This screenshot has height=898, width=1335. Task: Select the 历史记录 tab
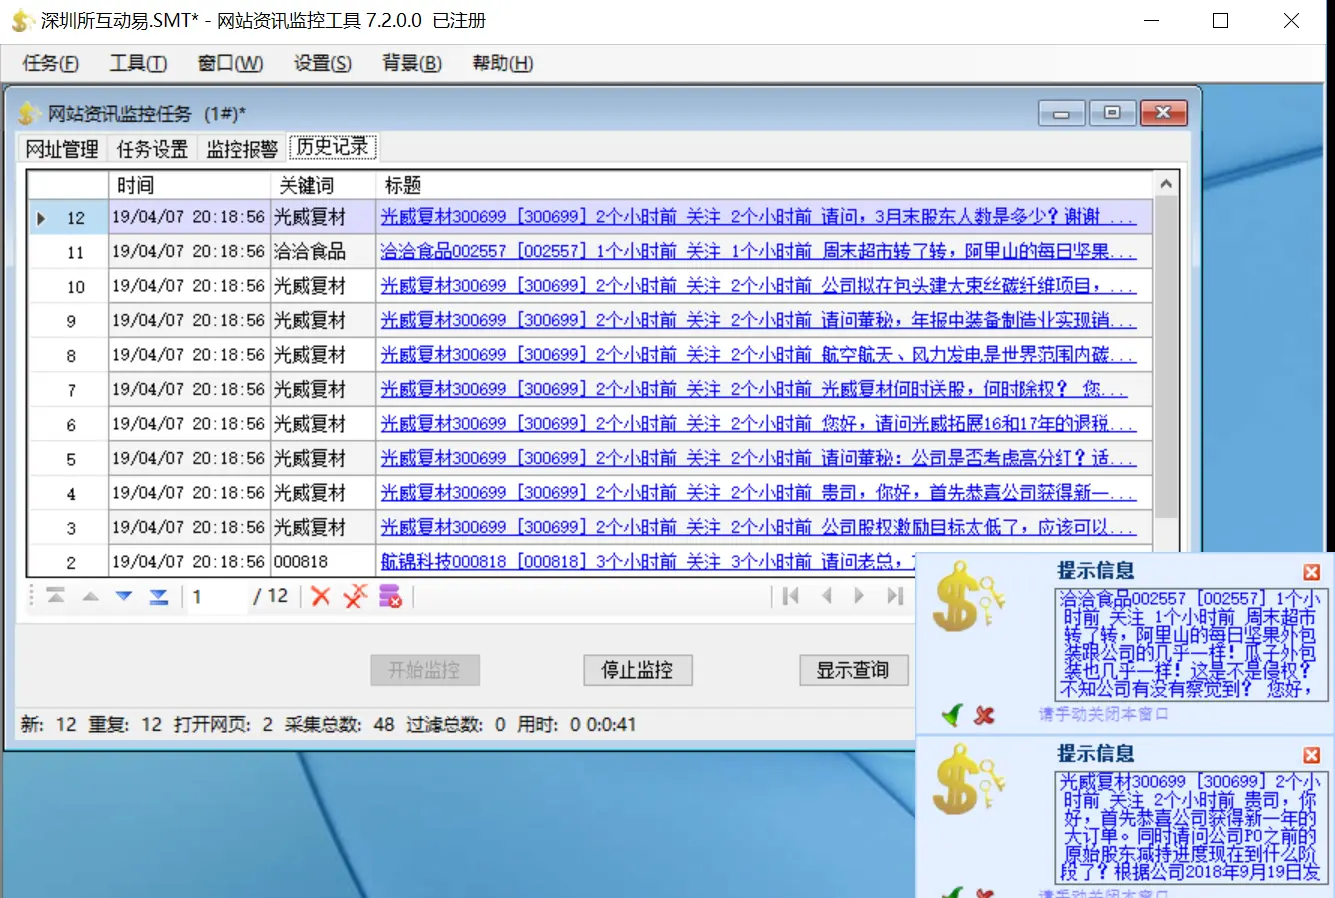[x=332, y=147]
